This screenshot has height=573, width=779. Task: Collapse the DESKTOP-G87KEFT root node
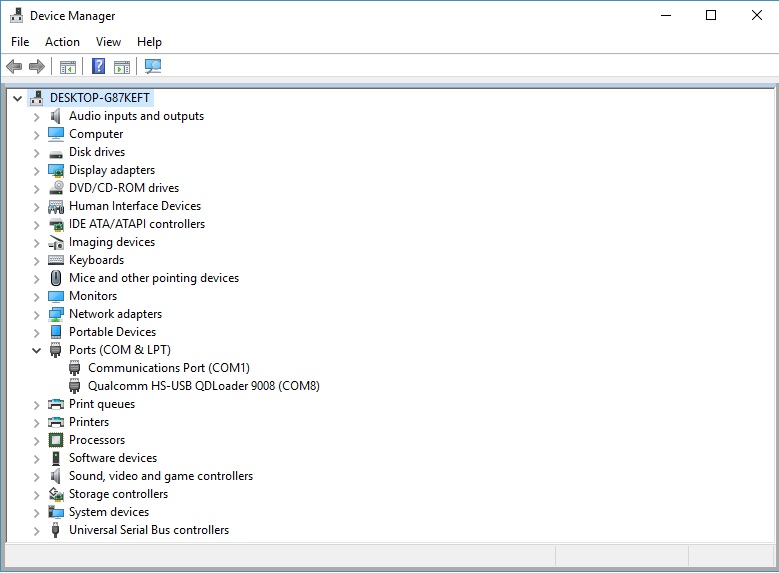coord(17,98)
